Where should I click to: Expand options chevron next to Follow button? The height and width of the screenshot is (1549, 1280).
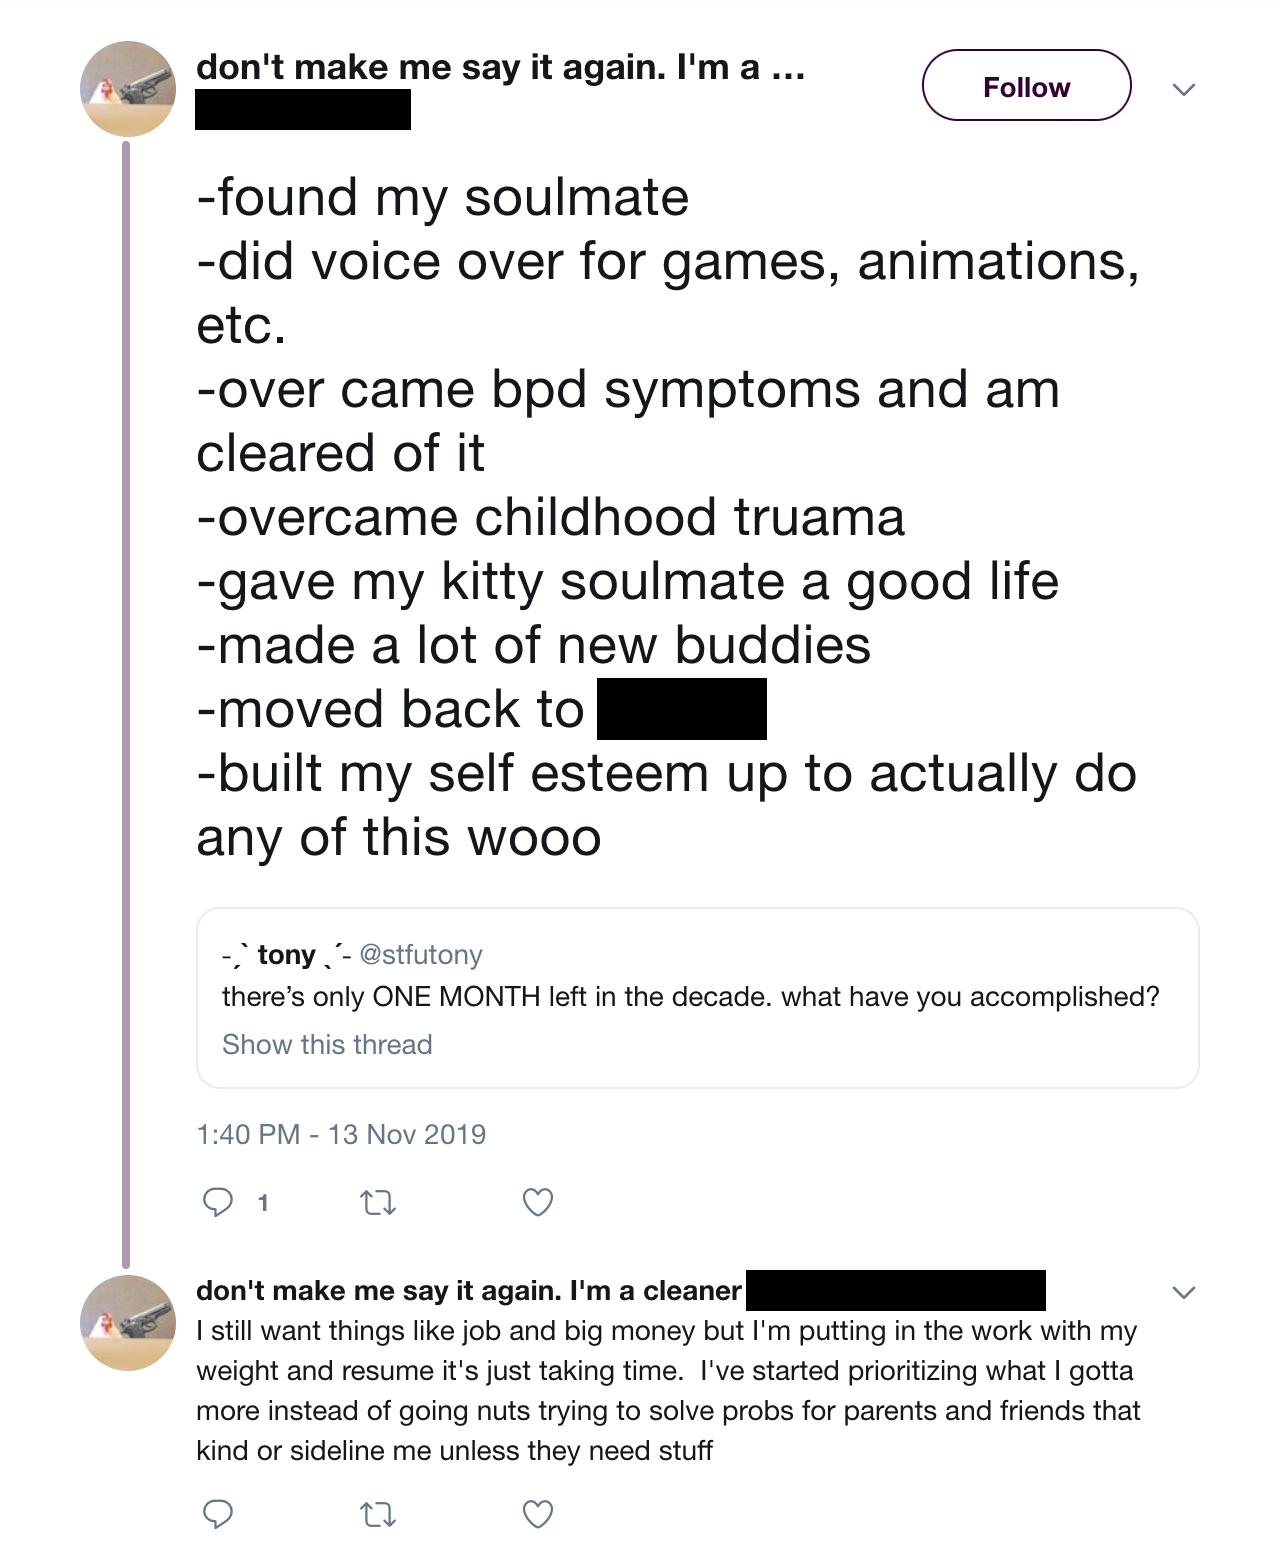(x=1184, y=90)
